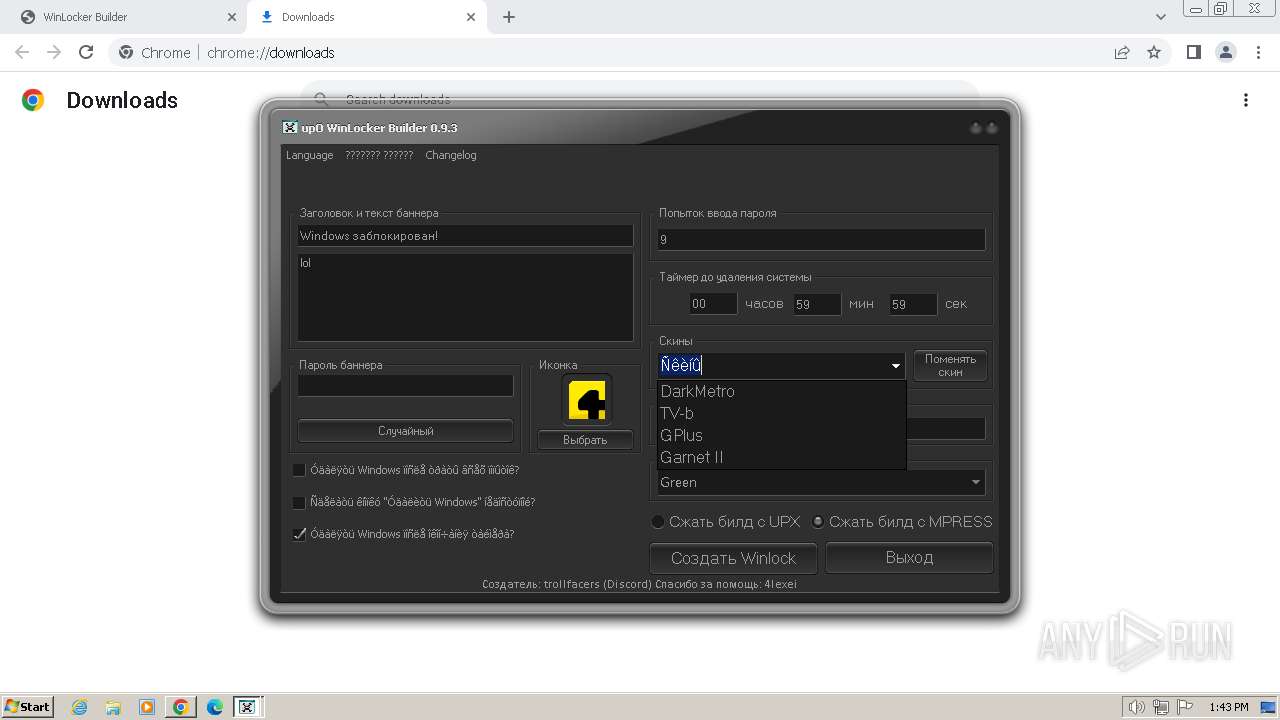Click the password attempts field showing 9
Image resolution: width=1280 pixels, height=720 pixels.
click(821, 240)
